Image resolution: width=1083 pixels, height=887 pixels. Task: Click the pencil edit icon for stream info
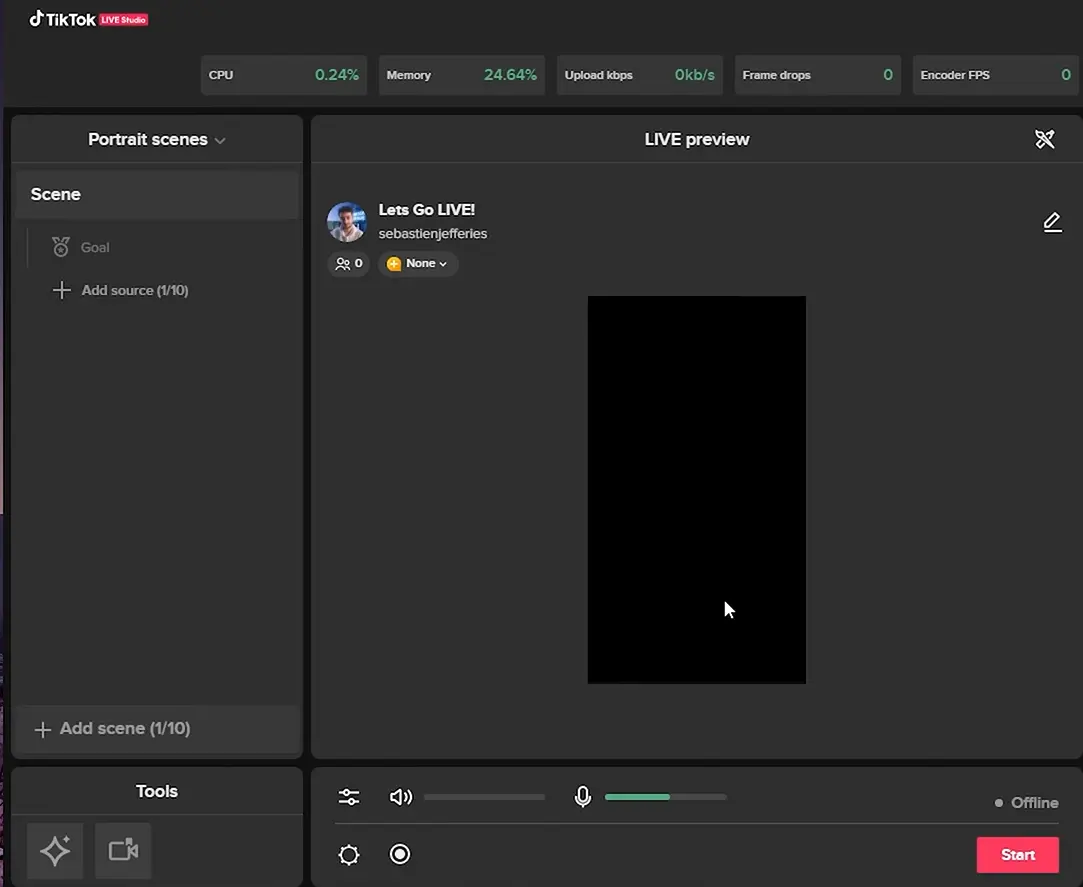(x=1052, y=222)
